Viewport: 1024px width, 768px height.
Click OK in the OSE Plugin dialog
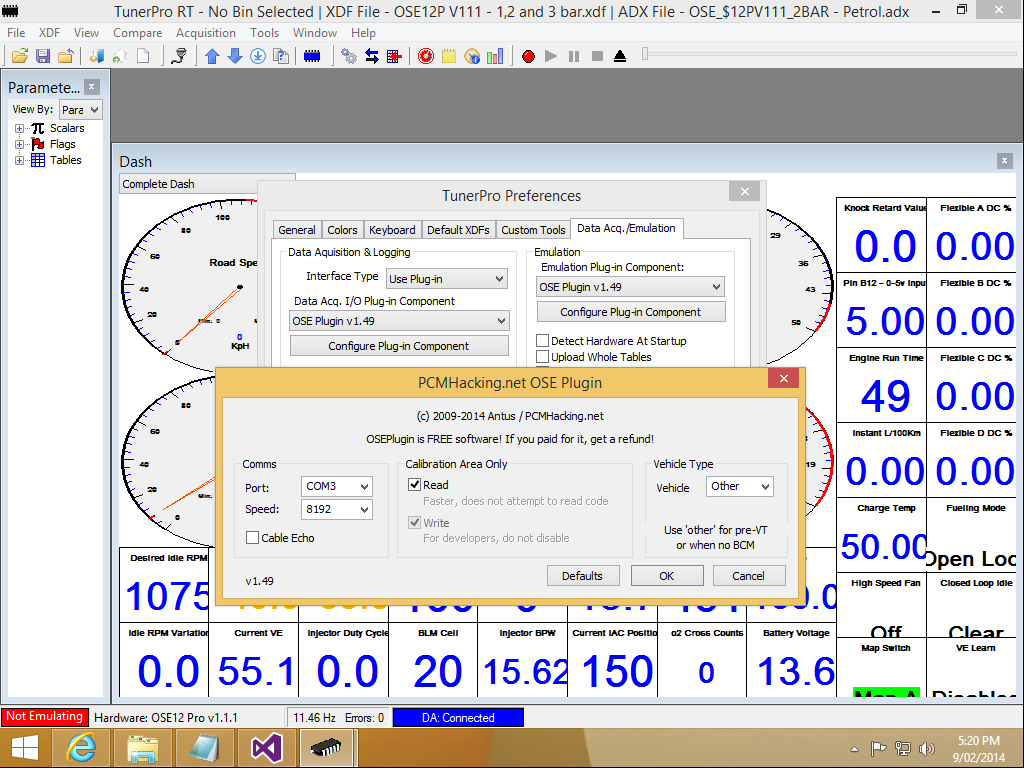[x=667, y=576]
